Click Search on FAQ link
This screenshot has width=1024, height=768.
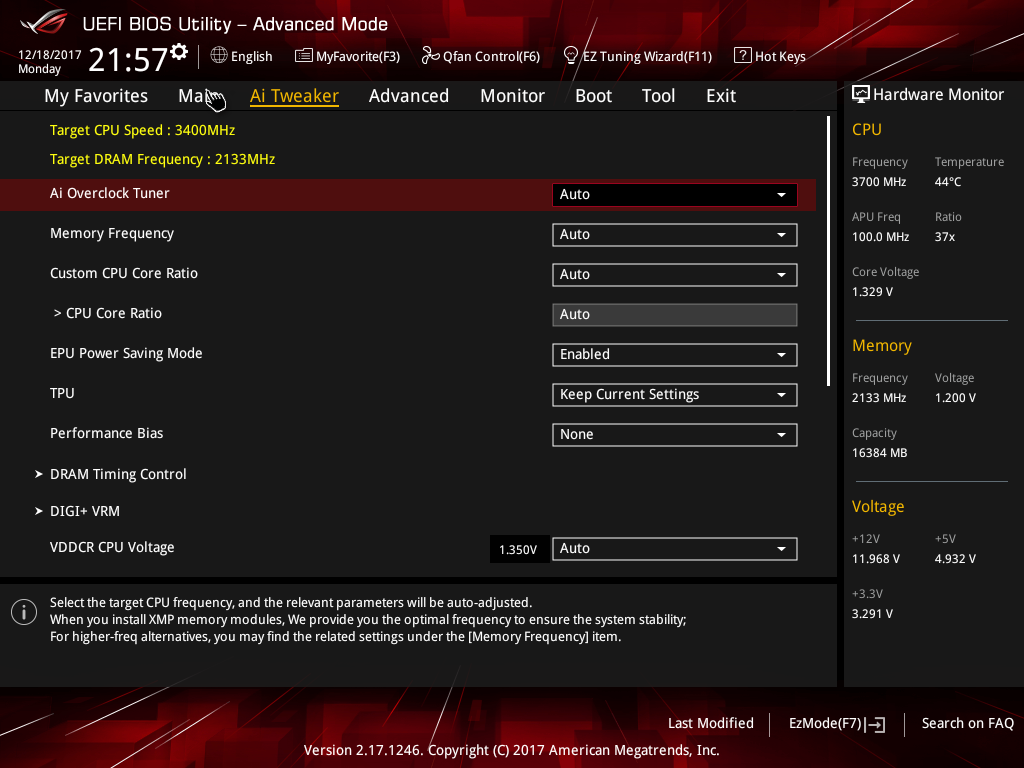pos(968,724)
